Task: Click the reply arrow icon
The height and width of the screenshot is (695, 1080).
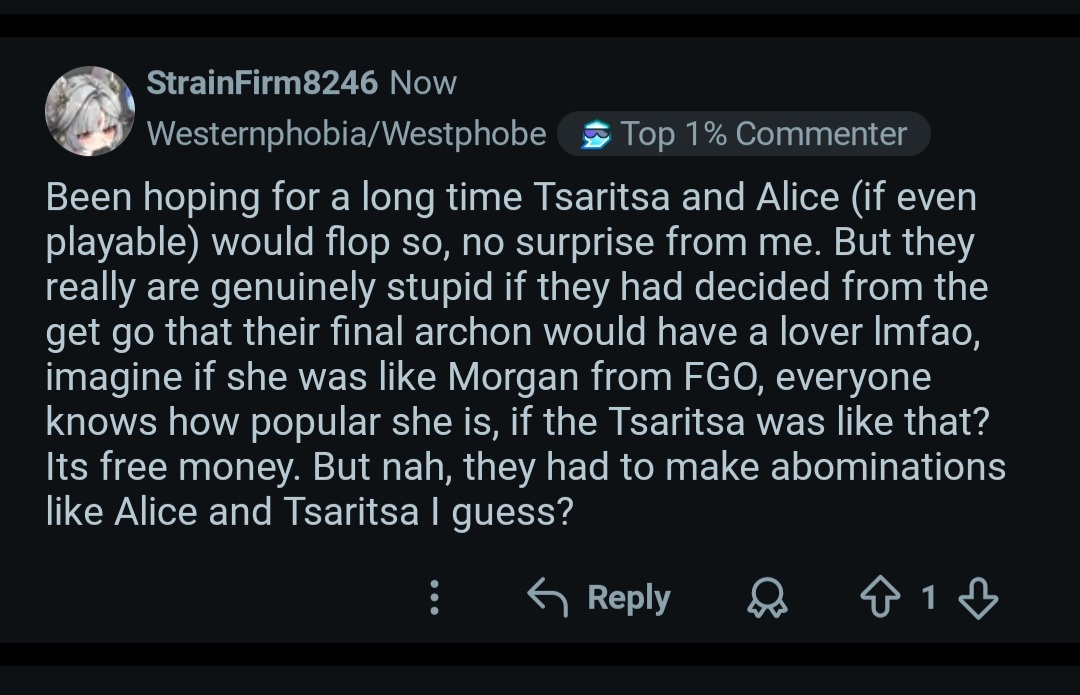Action: [x=548, y=597]
